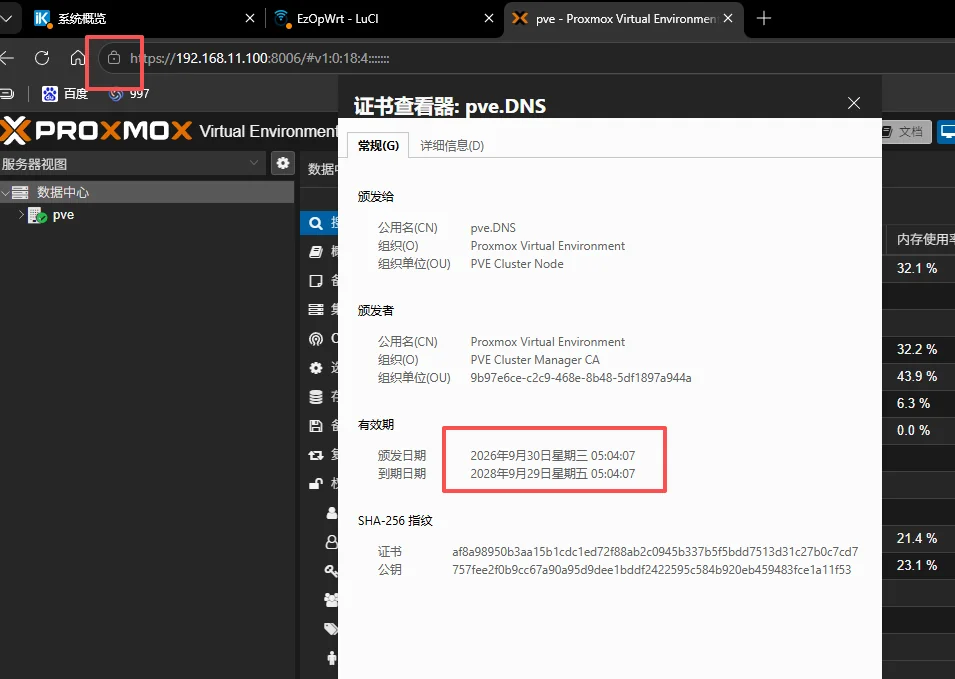Screen dimensions: 955x679
Task: Close the 系统概览 browser tab
Action: (250, 18)
